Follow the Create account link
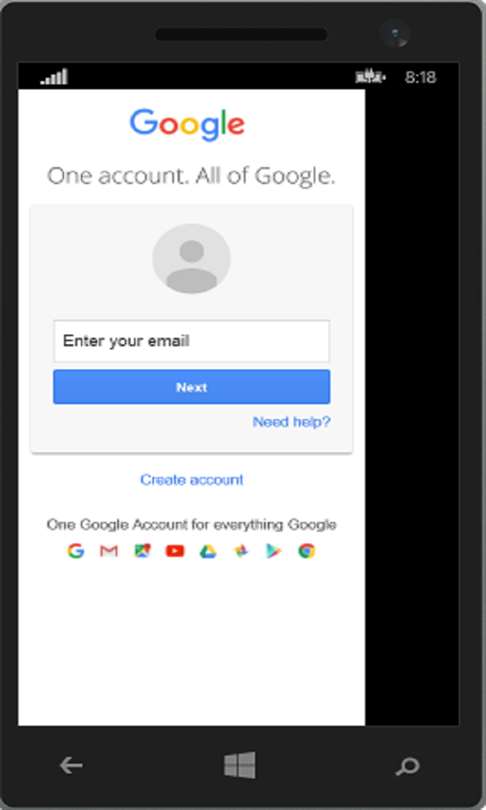This screenshot has height=810, width=486. [192, 479]
